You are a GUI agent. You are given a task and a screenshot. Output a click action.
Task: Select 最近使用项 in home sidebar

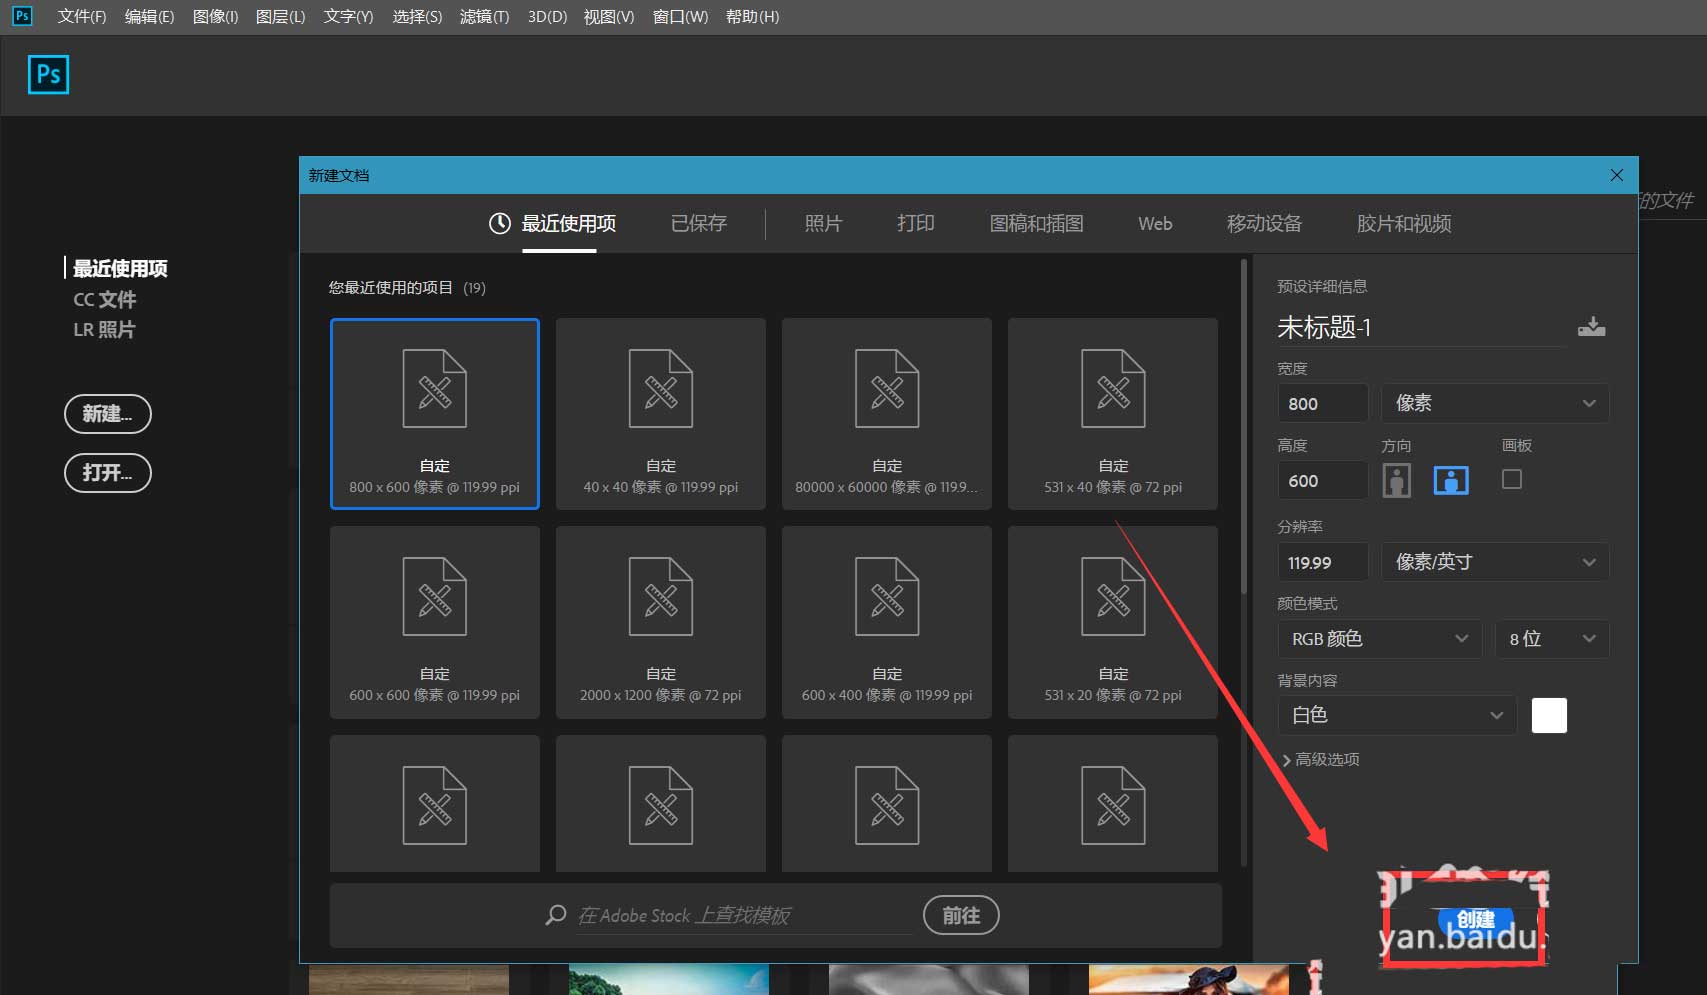120,268
